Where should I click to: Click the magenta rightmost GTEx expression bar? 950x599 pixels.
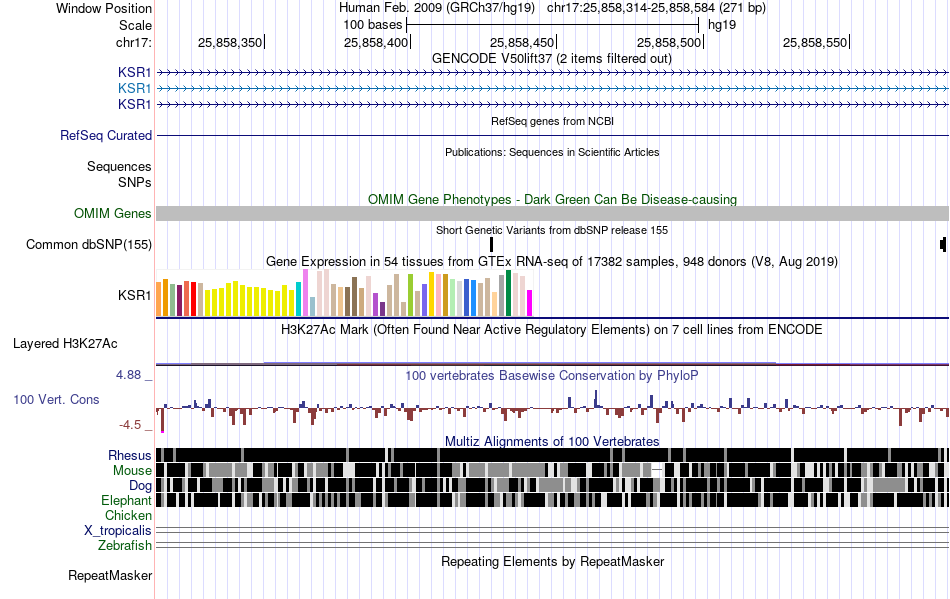(529, 303)
